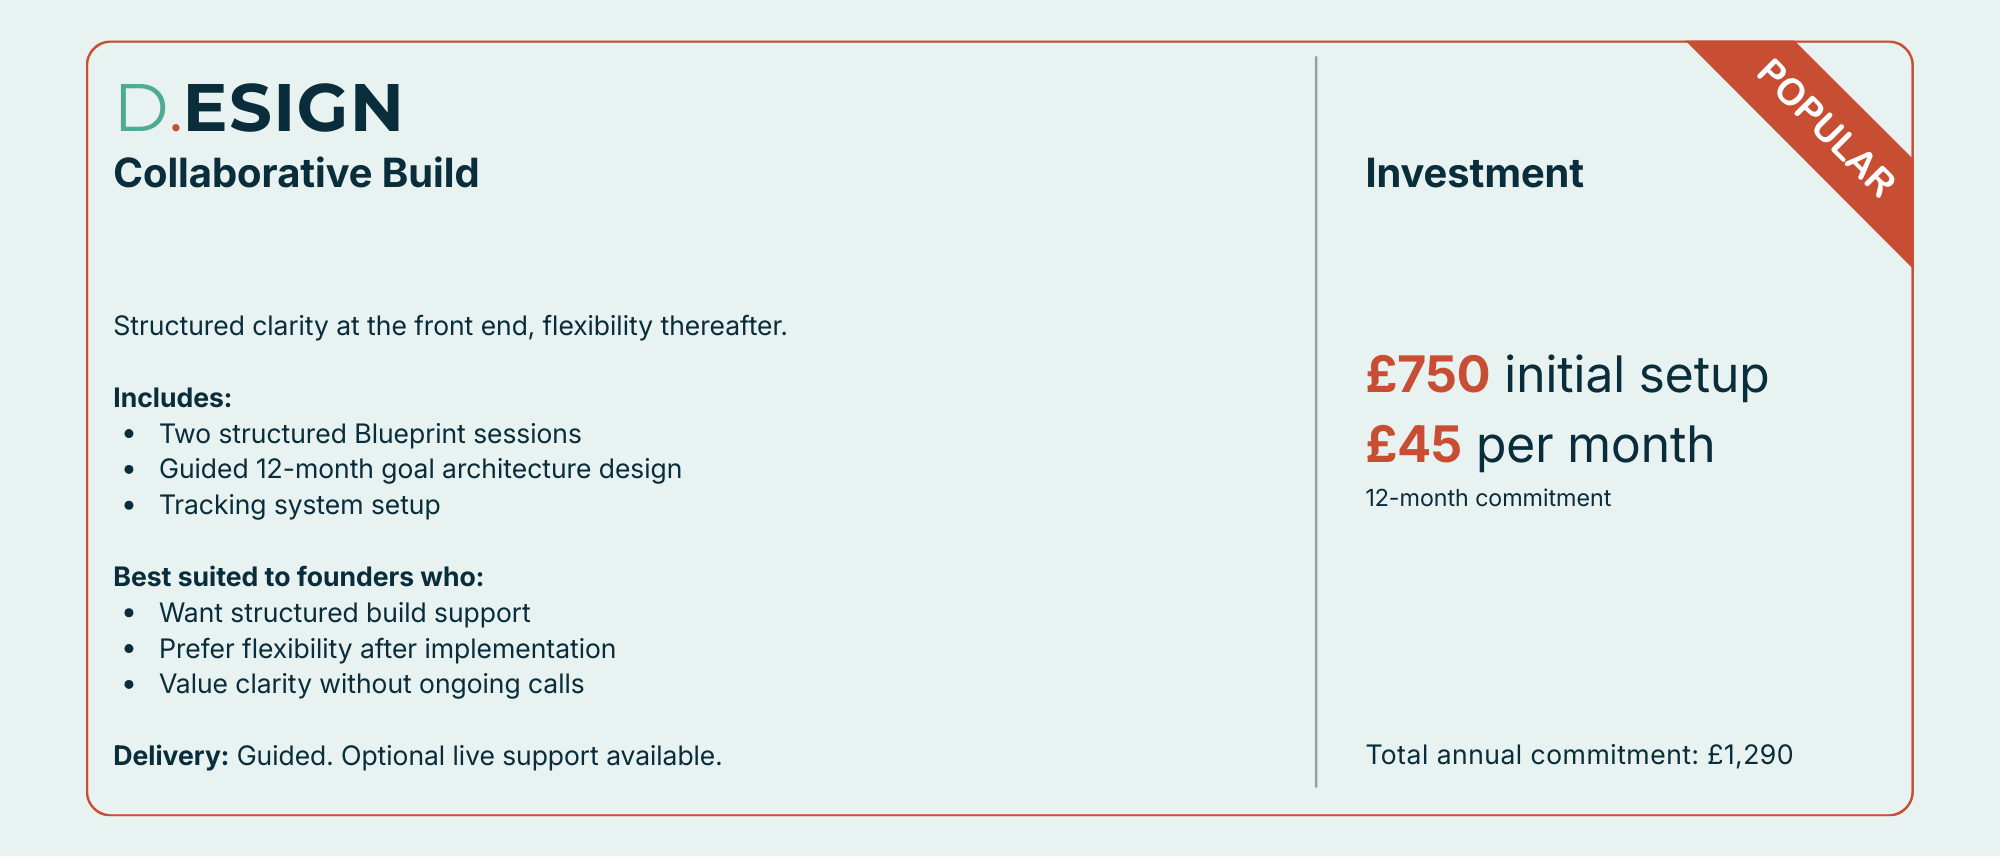2000x857 pixels.
Task: Select 'Value clarity without ongoing calls' bullet
Action: pos(371,684)
